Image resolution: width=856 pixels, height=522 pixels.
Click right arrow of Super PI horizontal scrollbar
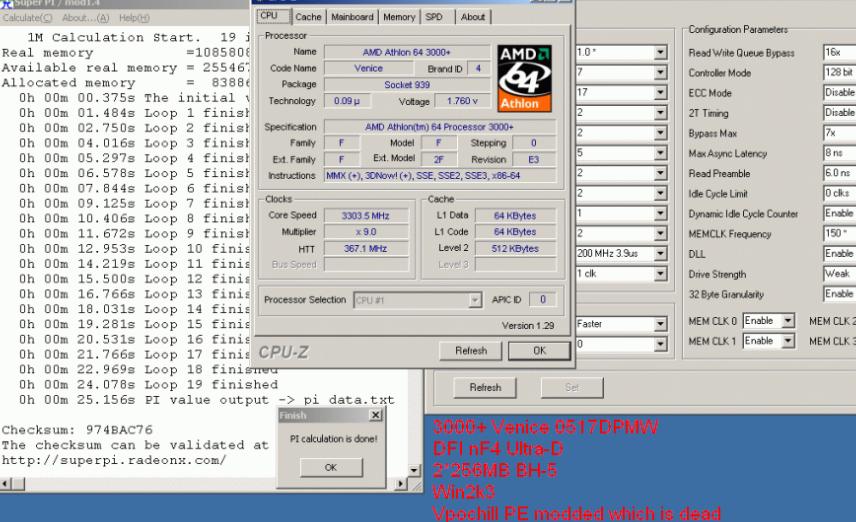click(x=401, y=484)
